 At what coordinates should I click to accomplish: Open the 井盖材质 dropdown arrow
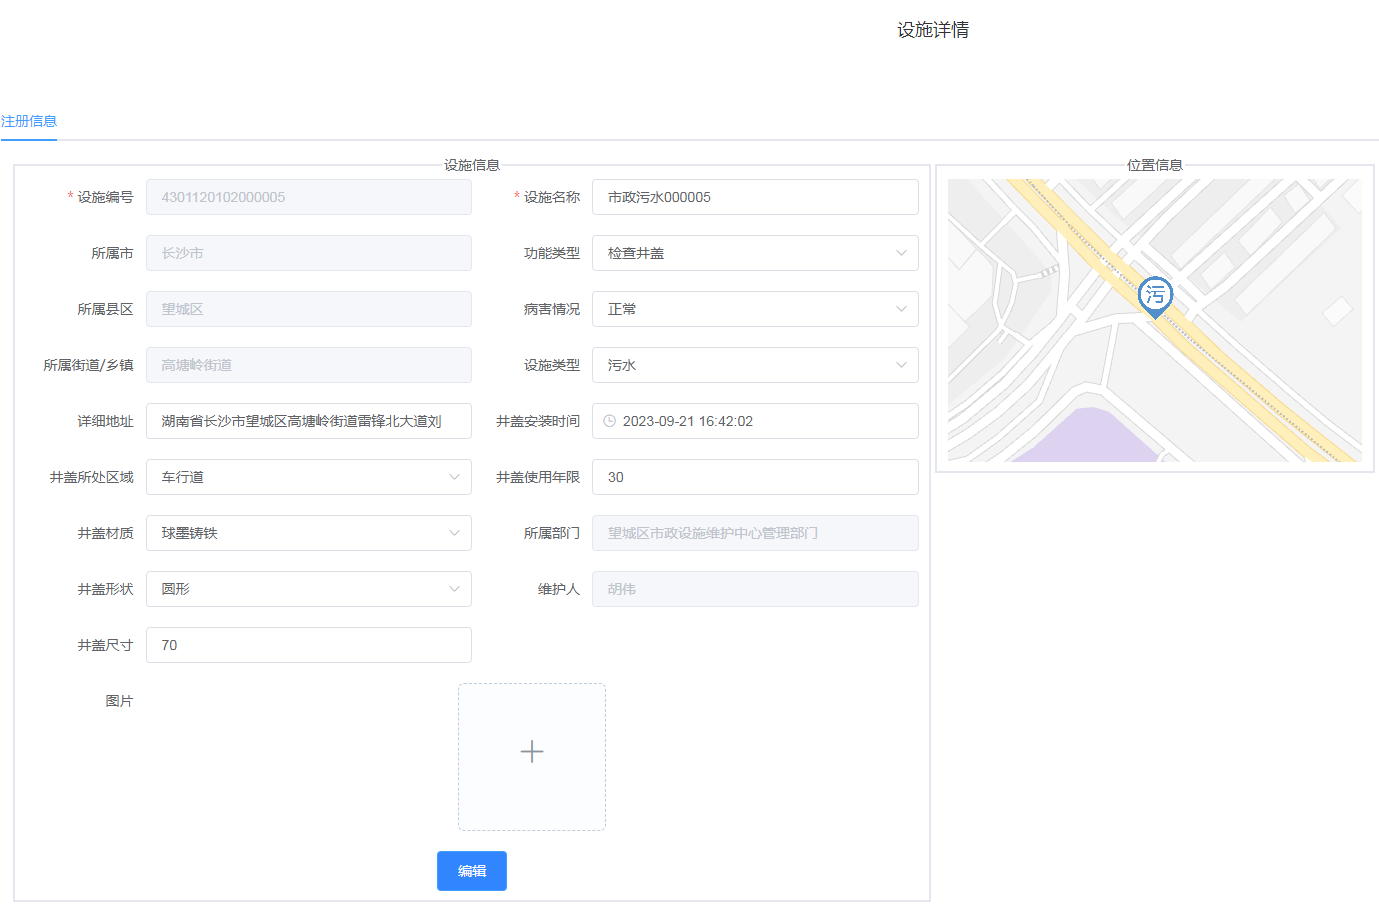pos(453,533)
